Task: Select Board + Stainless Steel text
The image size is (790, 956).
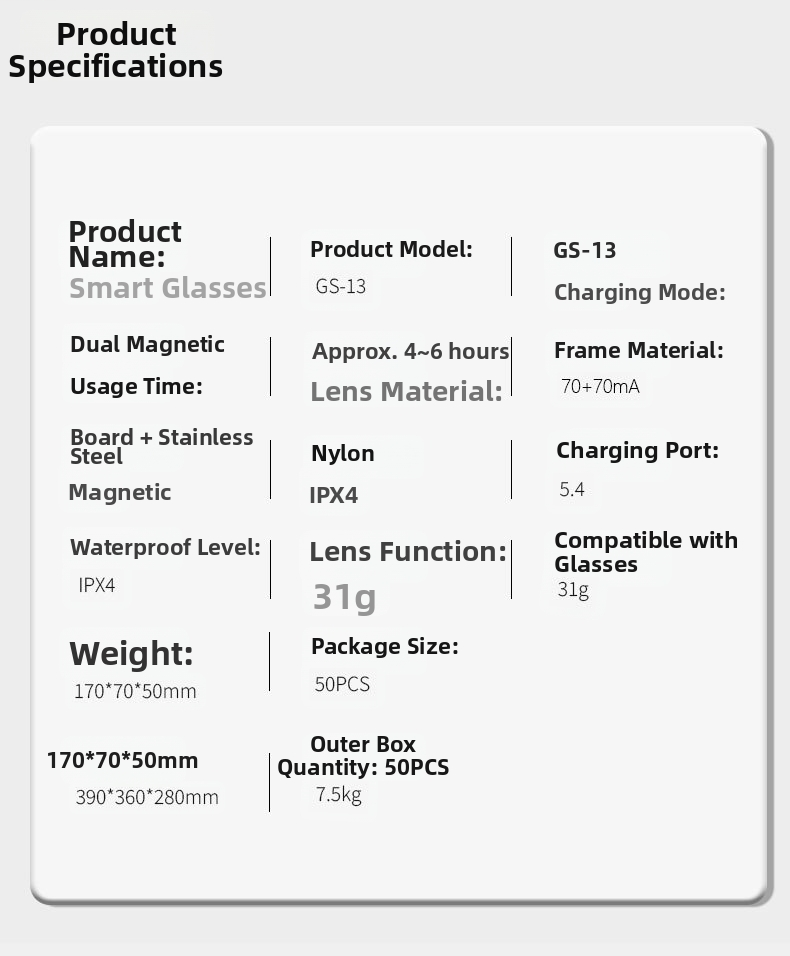Action: [162, 446]
